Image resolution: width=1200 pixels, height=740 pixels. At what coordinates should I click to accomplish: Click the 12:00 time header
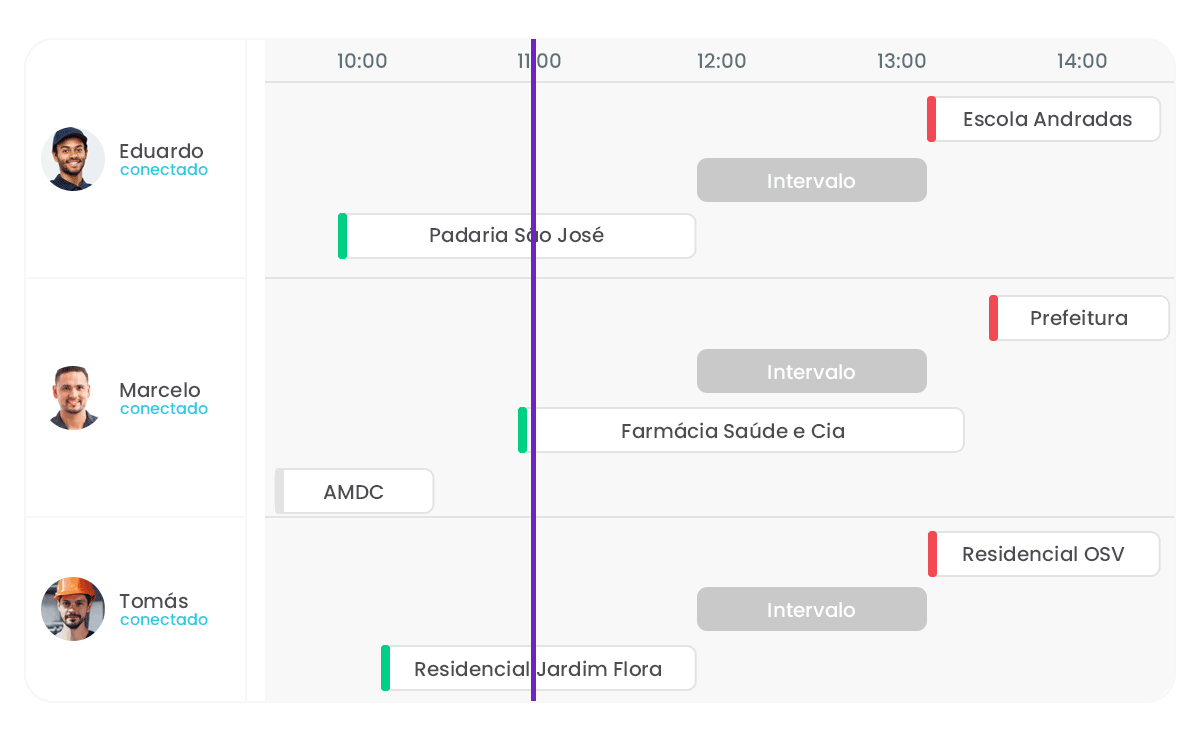click(722, 61)
